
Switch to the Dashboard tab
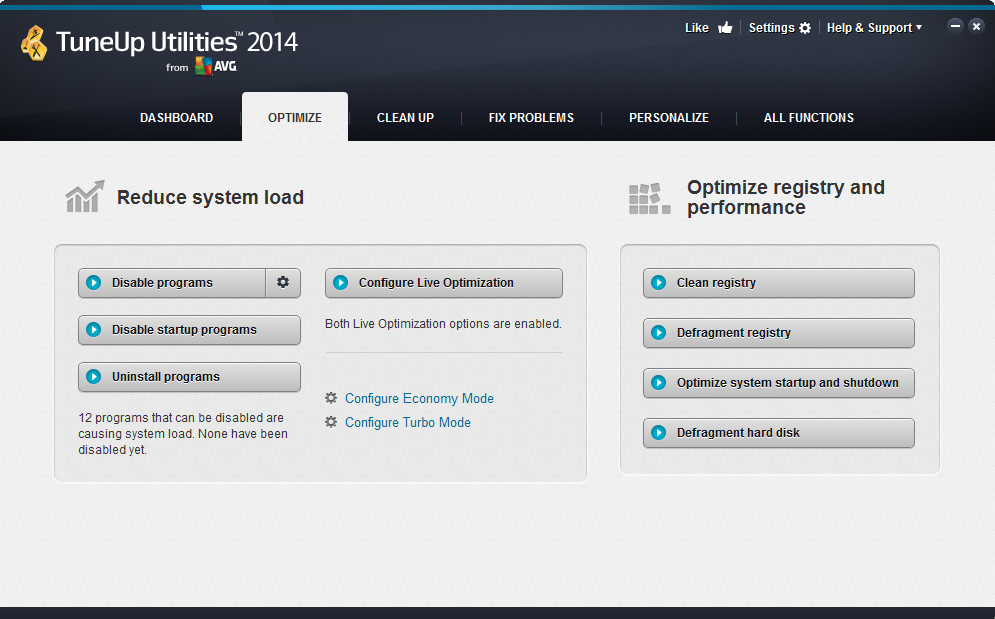coord(176,117)
